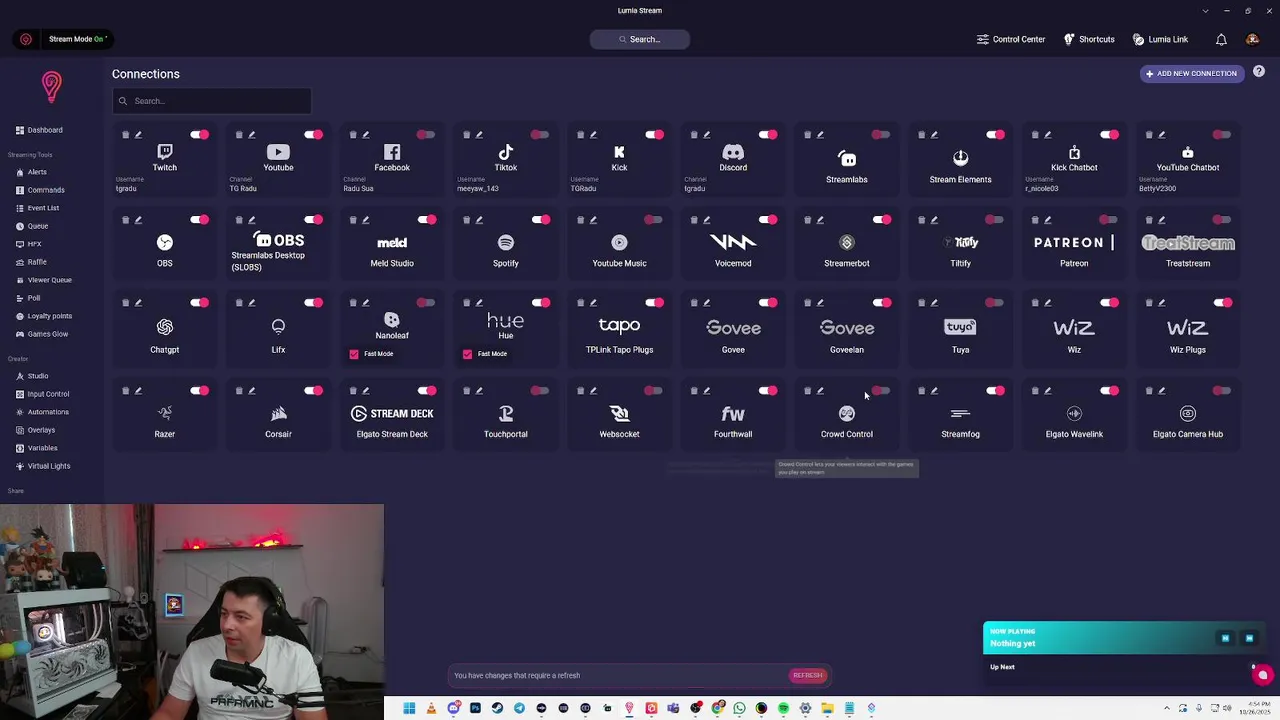Disable the Twitch connection toggle
This screenshot has height=720, width=1280.
coord(199,134)
